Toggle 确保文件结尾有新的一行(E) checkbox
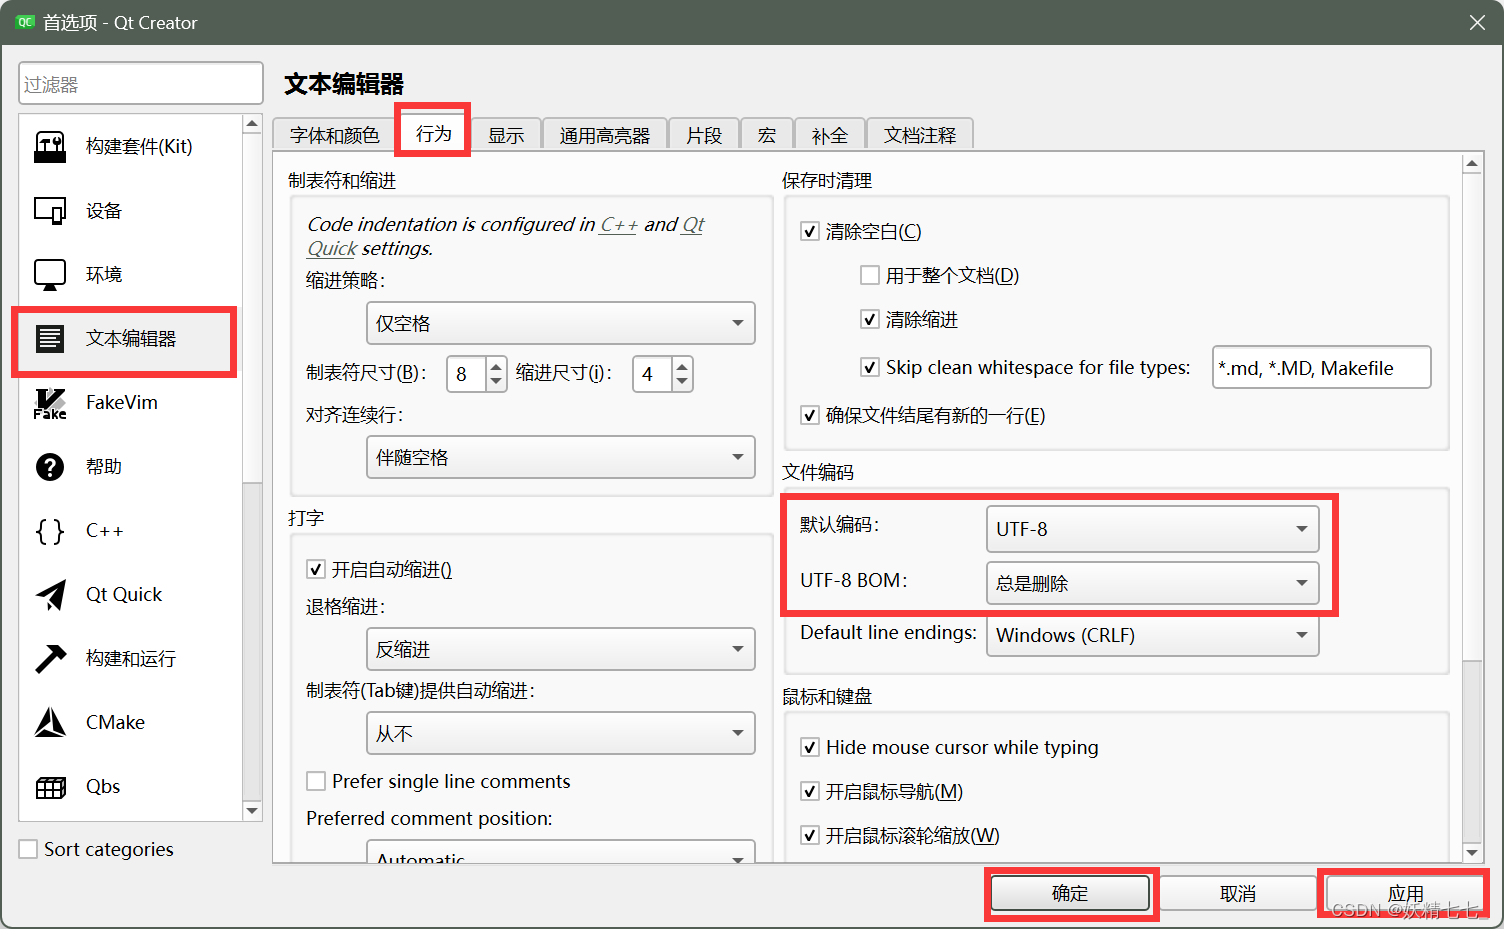 [x=811, y=415]
